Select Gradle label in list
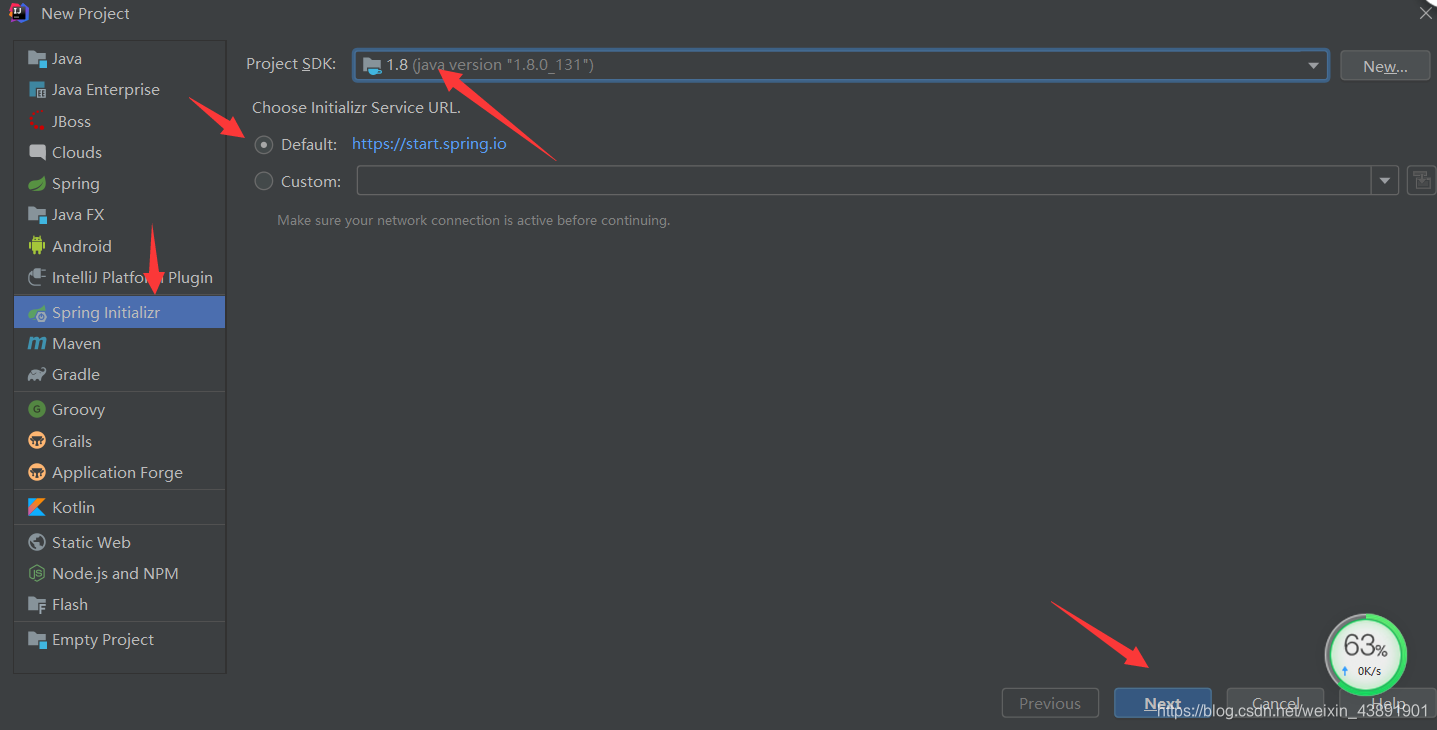 coord(76,375)
